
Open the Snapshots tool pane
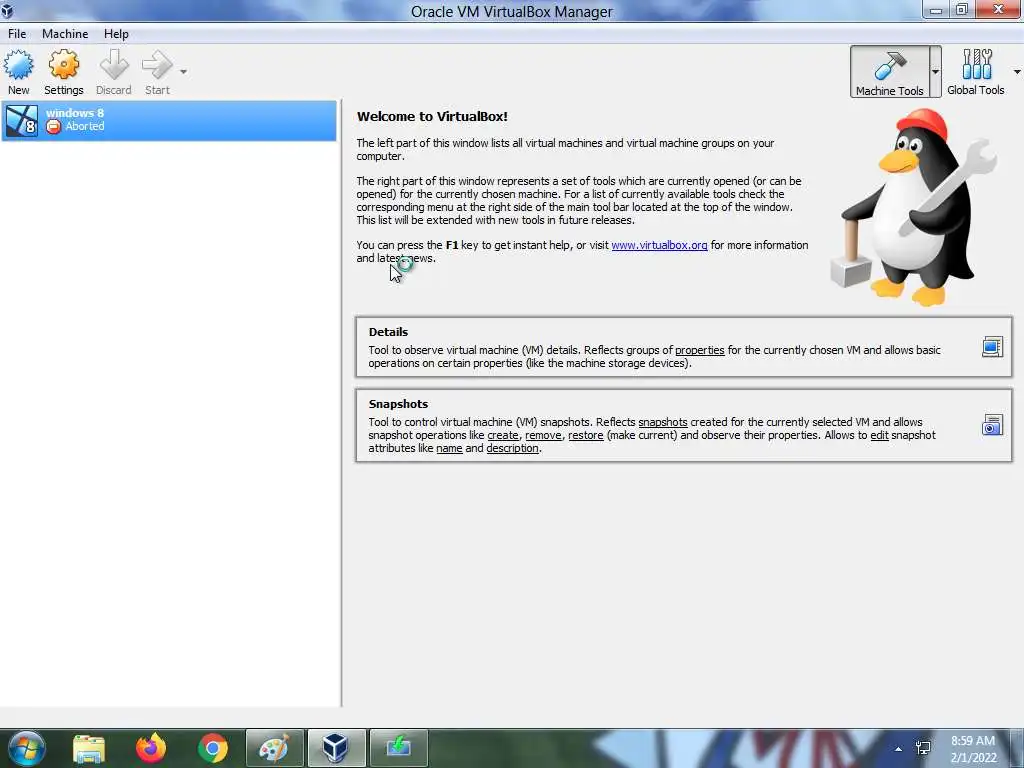(x=684, y=425)
